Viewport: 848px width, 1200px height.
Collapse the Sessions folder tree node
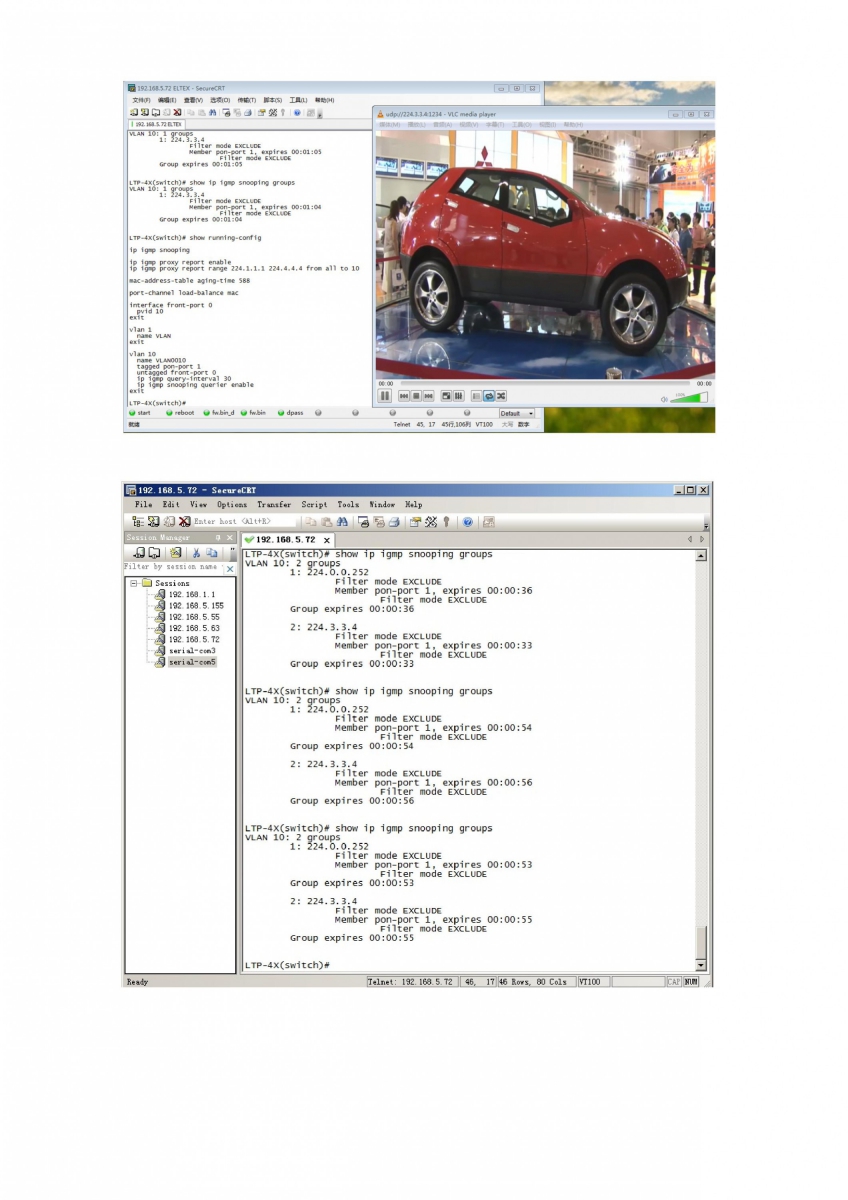[x=133, y=583]
